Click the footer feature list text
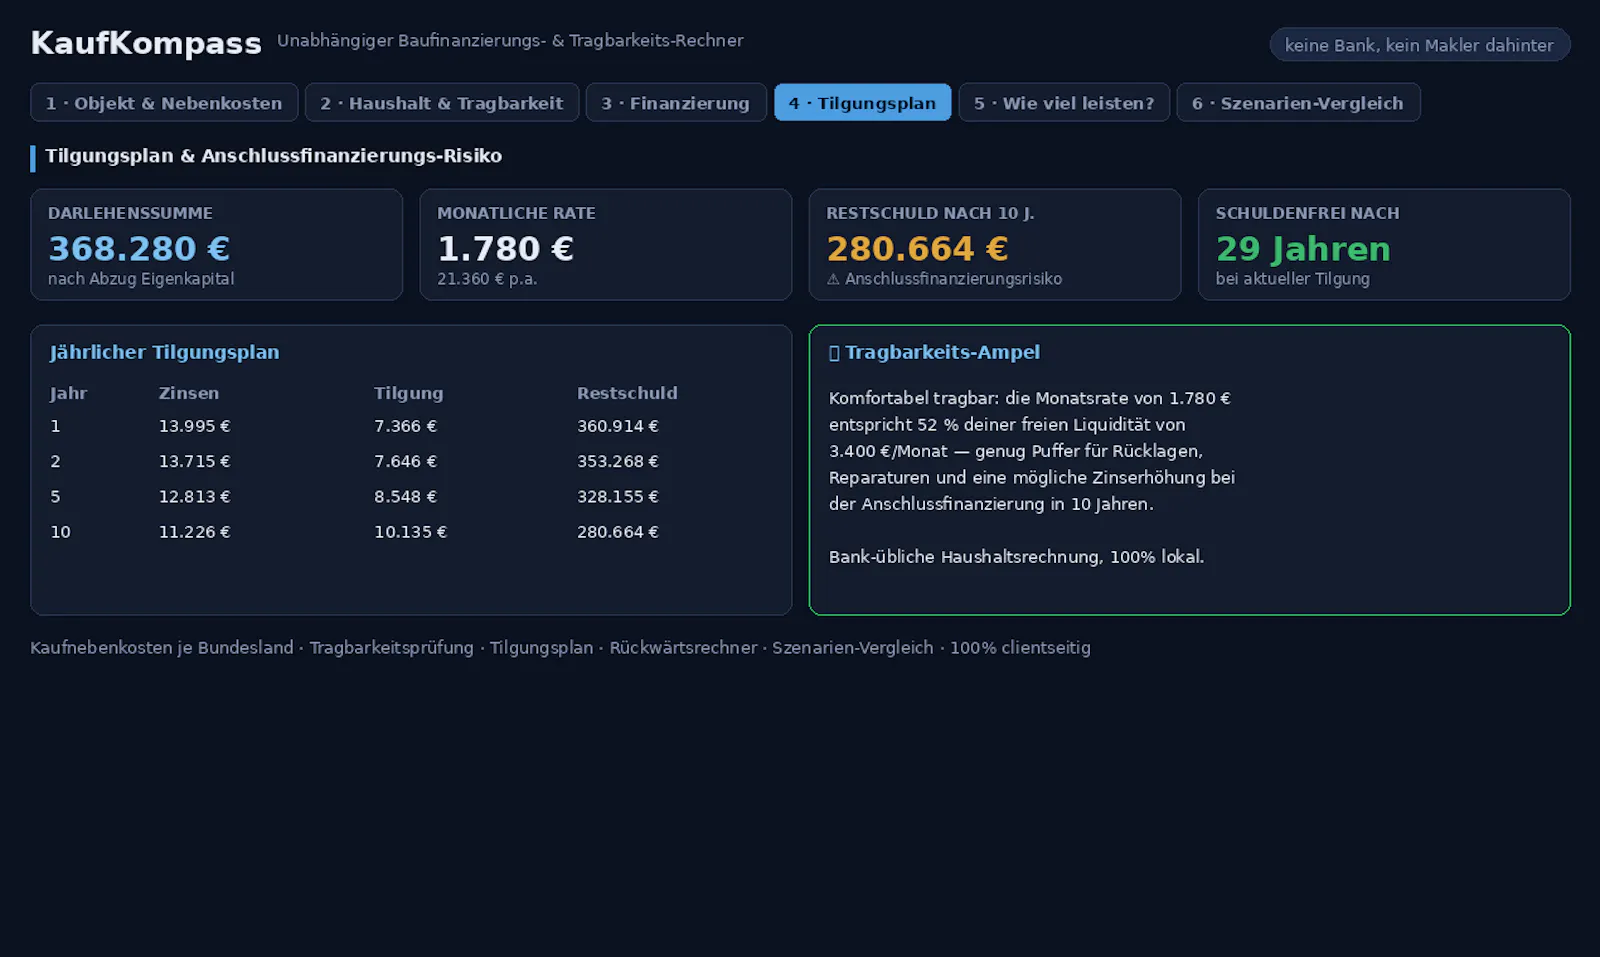Screen dimensions: 1600x957 [560, 648]
